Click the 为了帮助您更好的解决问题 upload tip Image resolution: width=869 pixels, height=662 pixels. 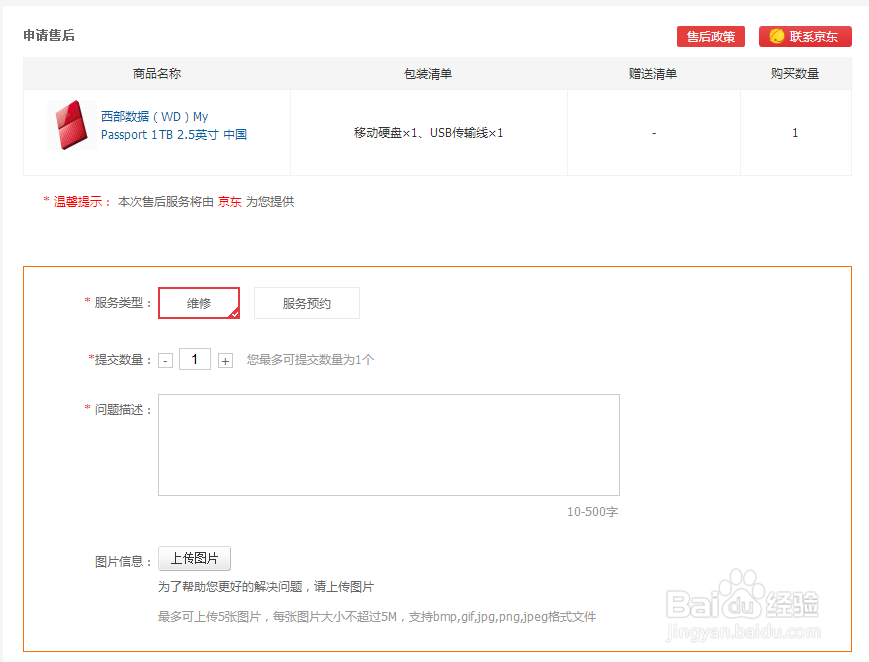click(266, 587)
